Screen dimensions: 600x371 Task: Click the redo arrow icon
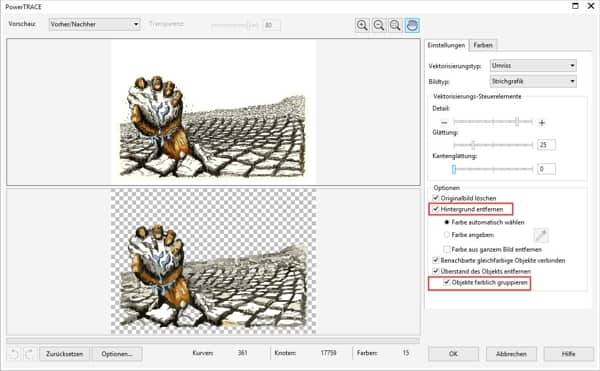point(29,354)
